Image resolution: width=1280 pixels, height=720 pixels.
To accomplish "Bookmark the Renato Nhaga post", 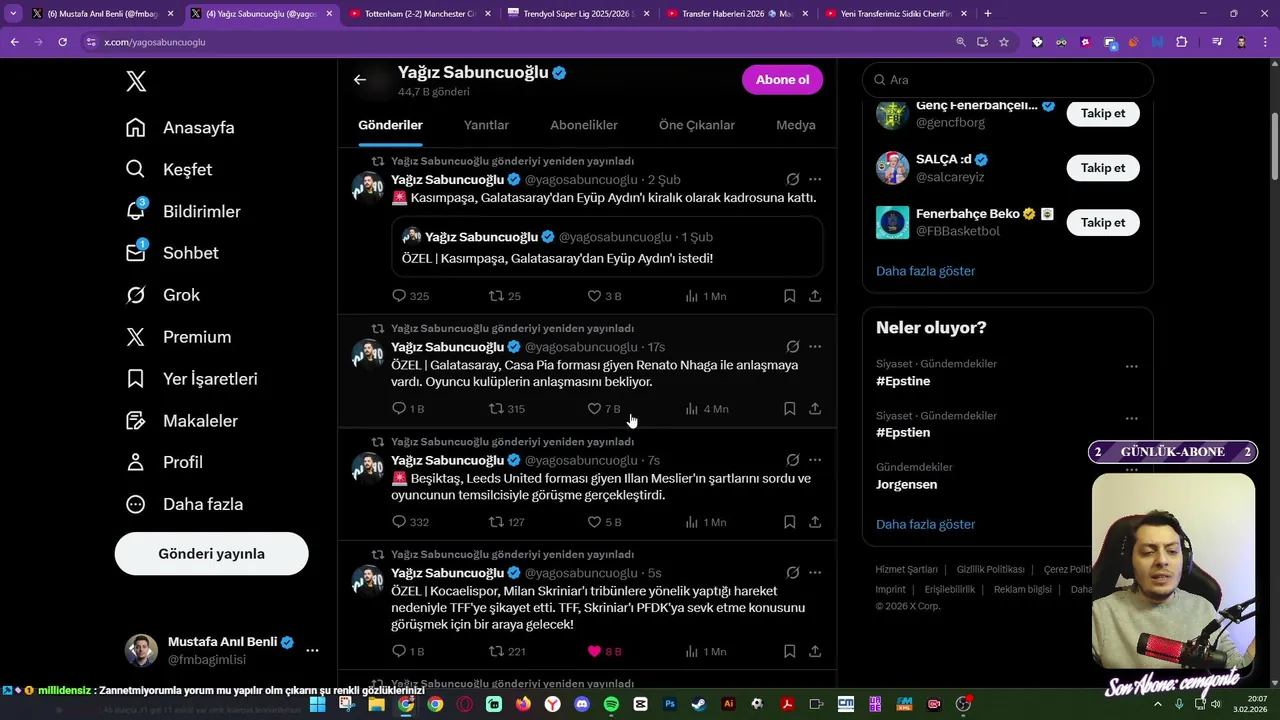I will 789,409.
